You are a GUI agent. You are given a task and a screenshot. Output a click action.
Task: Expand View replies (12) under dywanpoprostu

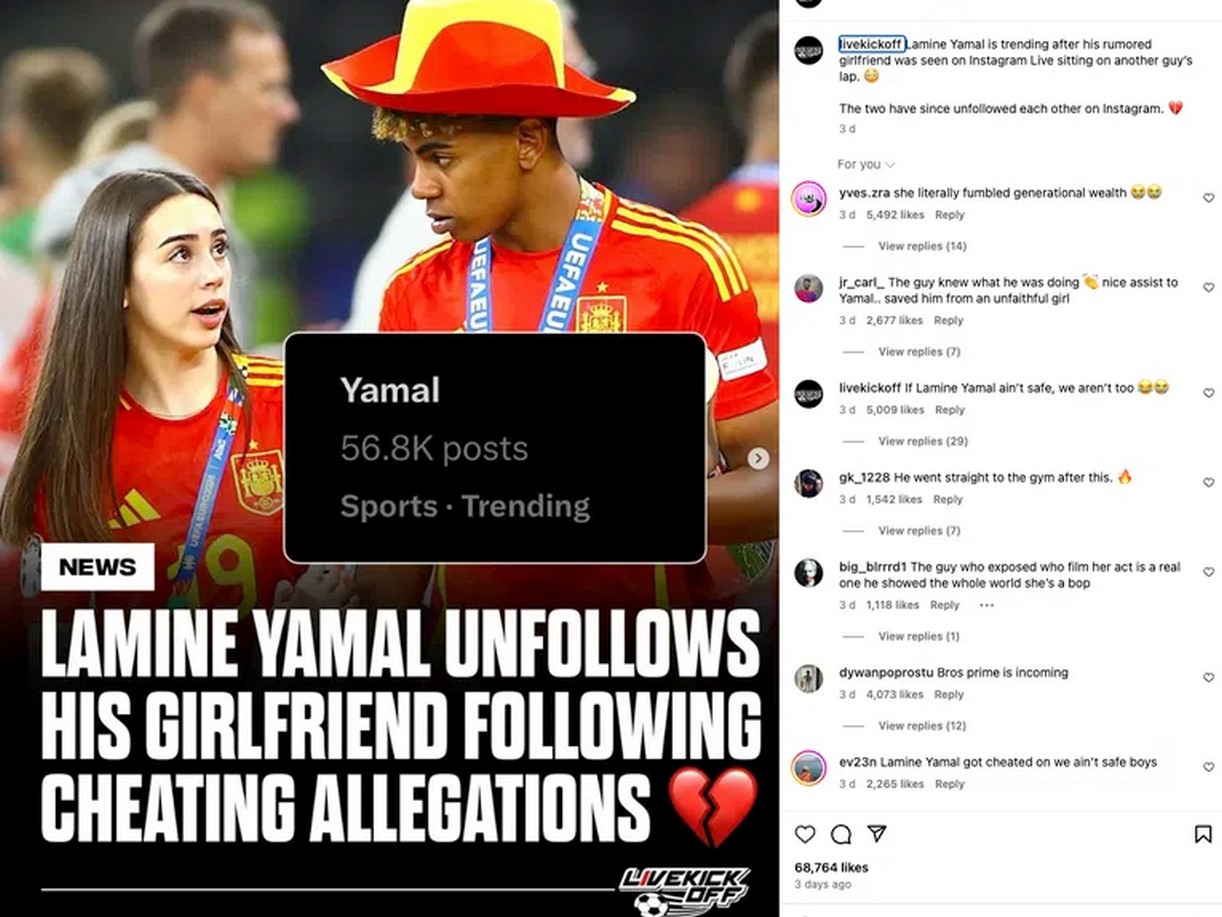922,726
